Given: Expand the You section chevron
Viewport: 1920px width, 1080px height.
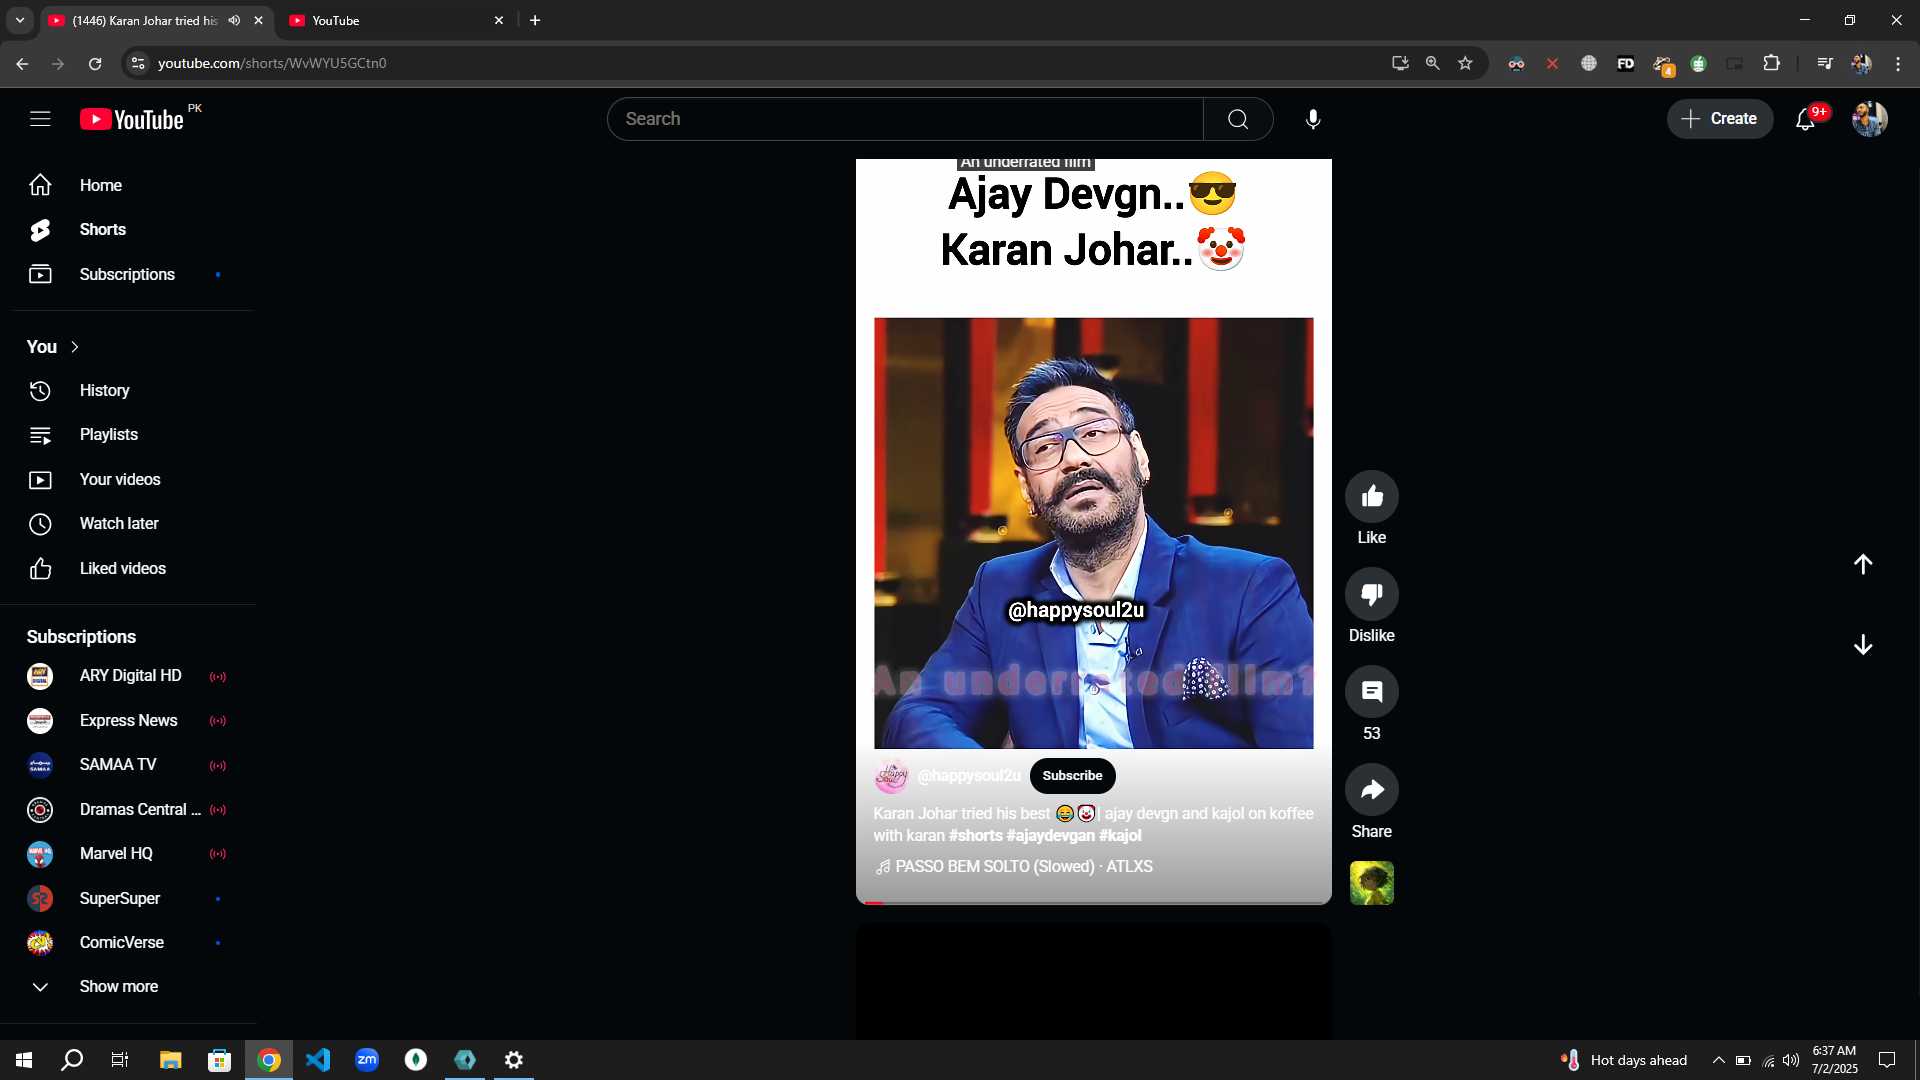Looking at the screenshot, I should pyautogui.click(x=75, y=347).
